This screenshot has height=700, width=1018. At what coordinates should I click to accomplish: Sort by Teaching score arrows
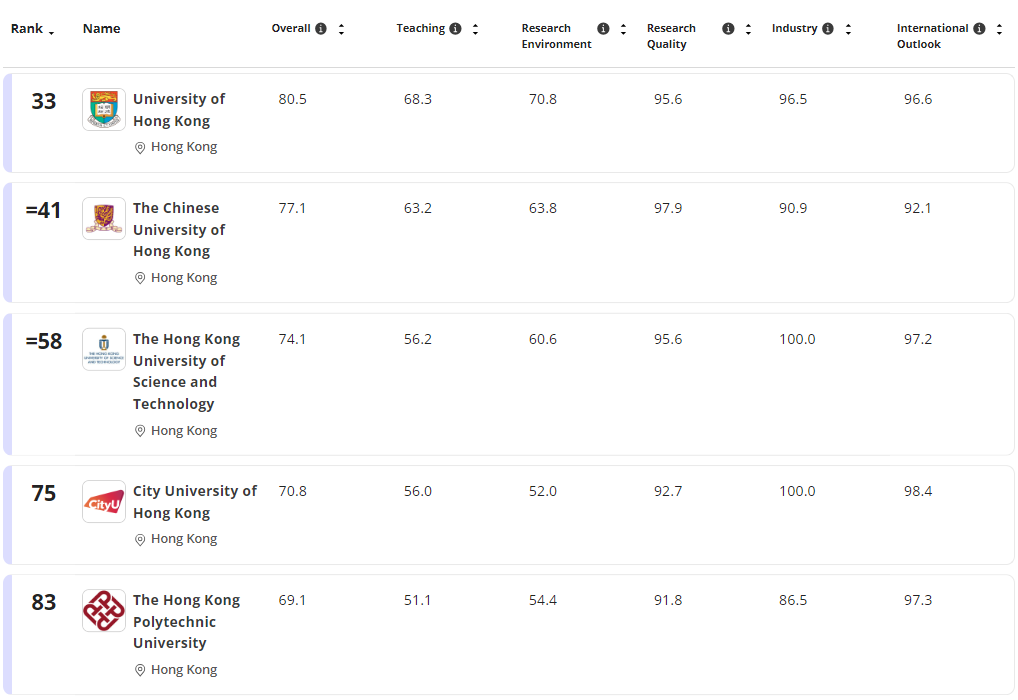pyautogui.click(x=475, y=29)
